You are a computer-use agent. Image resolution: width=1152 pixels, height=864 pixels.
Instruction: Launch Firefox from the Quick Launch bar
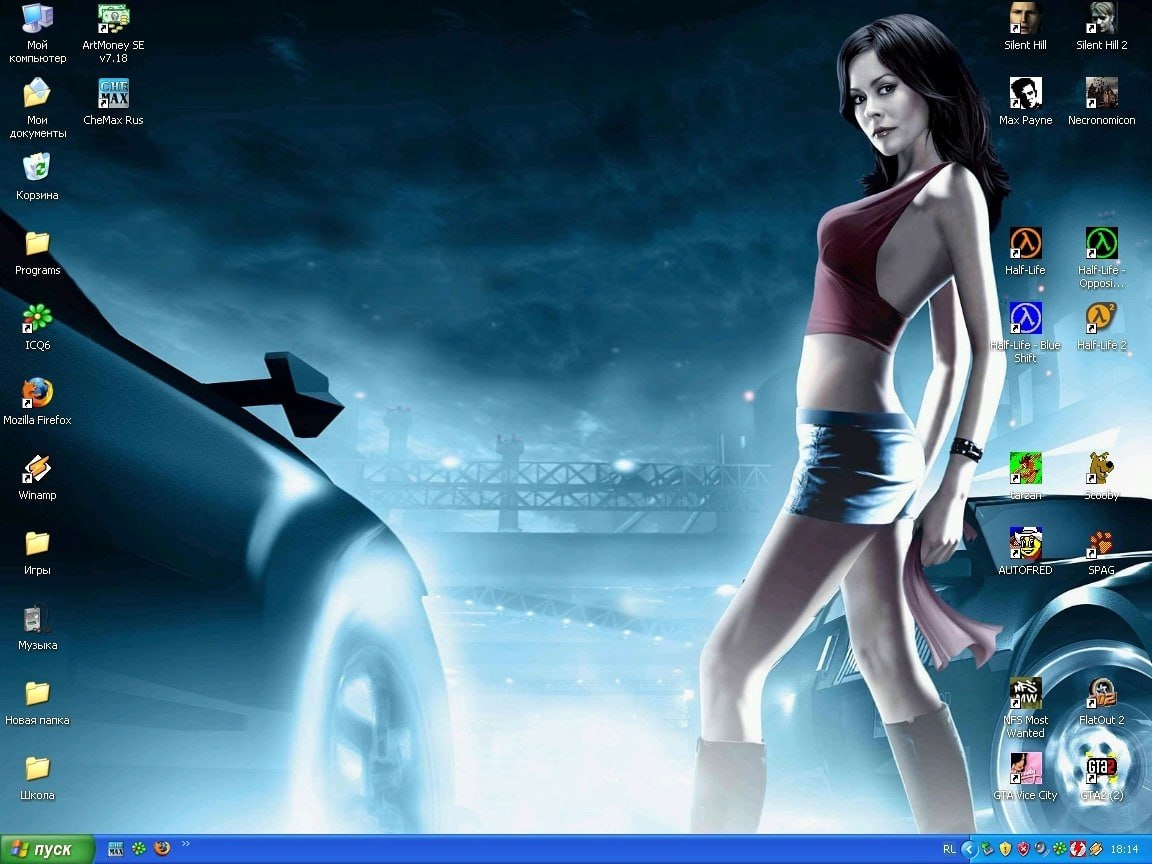162,849
